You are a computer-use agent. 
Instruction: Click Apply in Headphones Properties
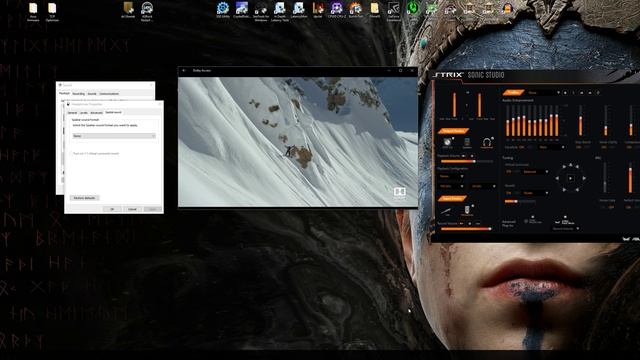point(152,209)
